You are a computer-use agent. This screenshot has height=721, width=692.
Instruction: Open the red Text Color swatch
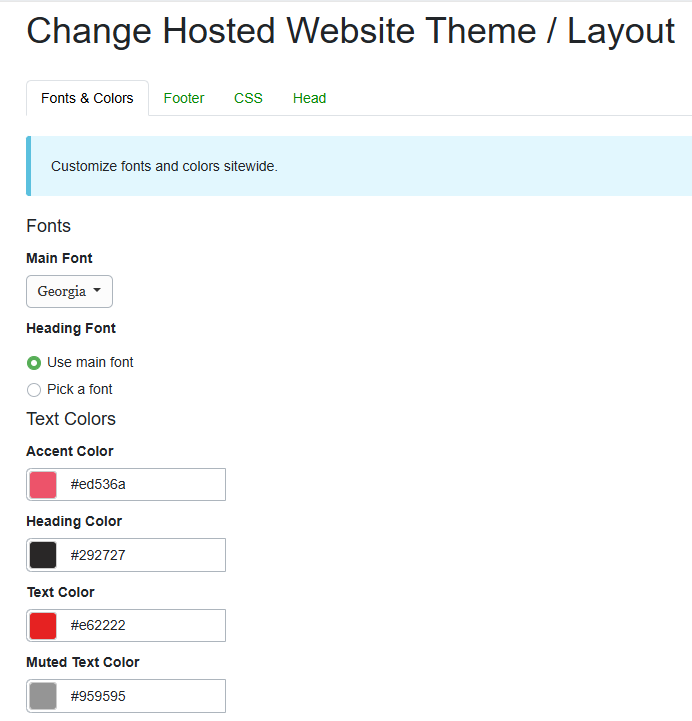click(43, 626)
